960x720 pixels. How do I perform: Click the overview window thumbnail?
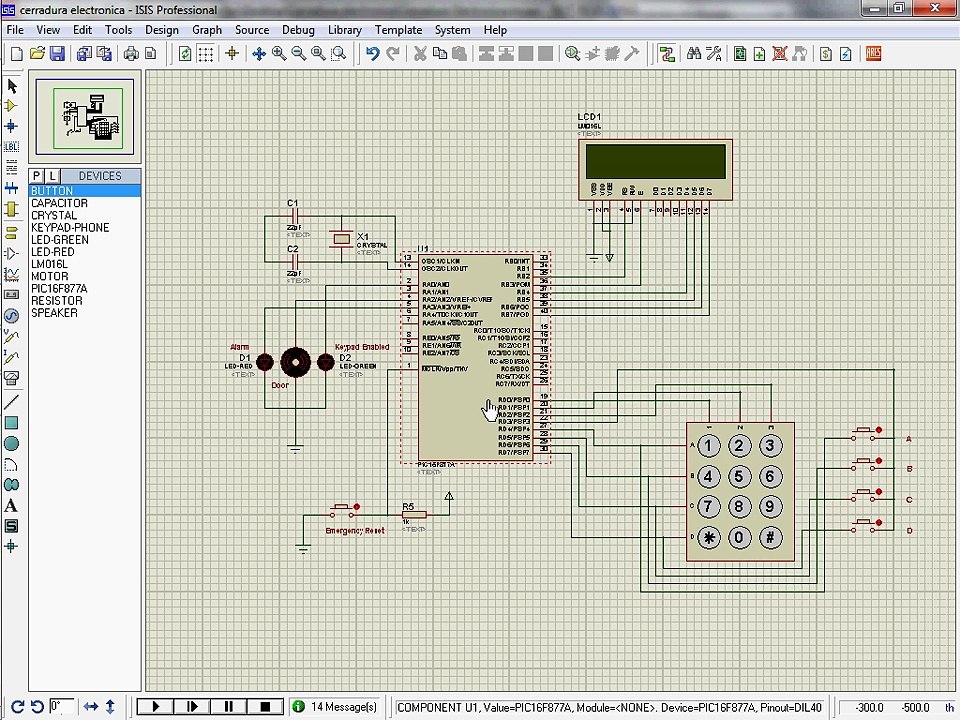tap(84, 117)
